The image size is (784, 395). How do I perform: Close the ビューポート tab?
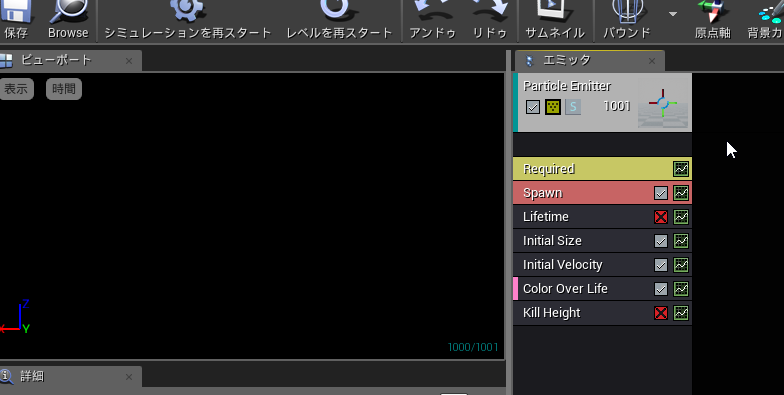[129, 61]
